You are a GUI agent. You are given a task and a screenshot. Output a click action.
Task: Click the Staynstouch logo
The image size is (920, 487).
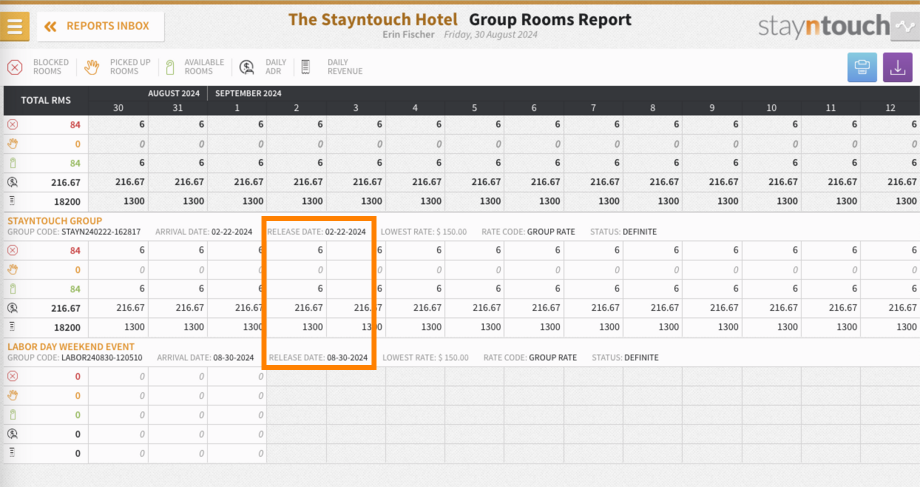tap(824, 26)
